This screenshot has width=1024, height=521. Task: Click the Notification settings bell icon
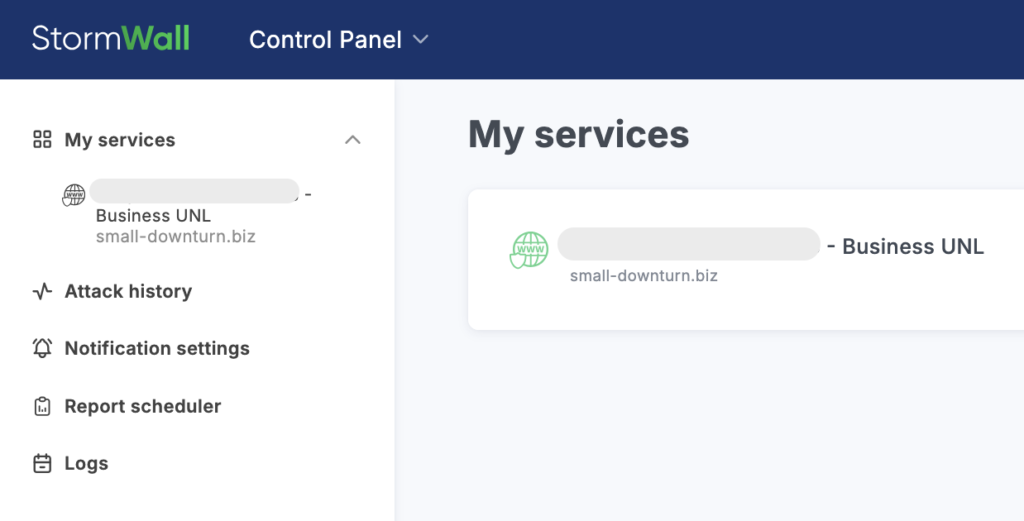(x=42, y=349)
